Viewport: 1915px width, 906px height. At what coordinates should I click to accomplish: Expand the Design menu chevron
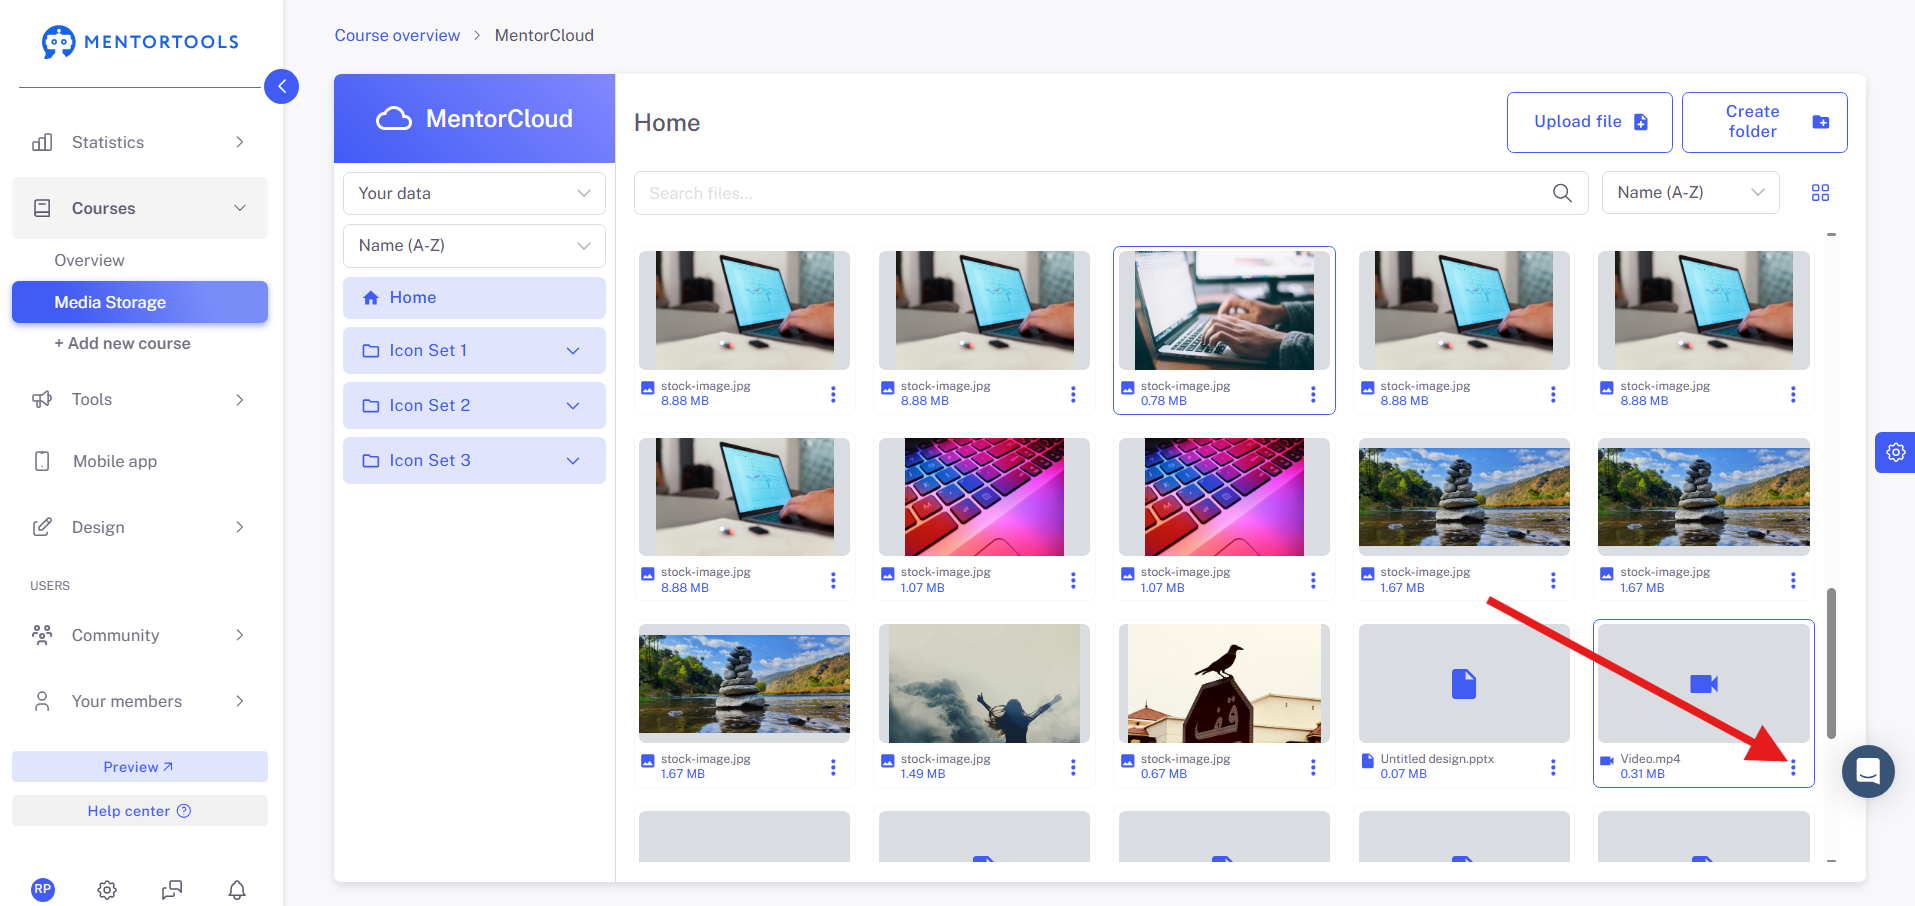[240, 527]
